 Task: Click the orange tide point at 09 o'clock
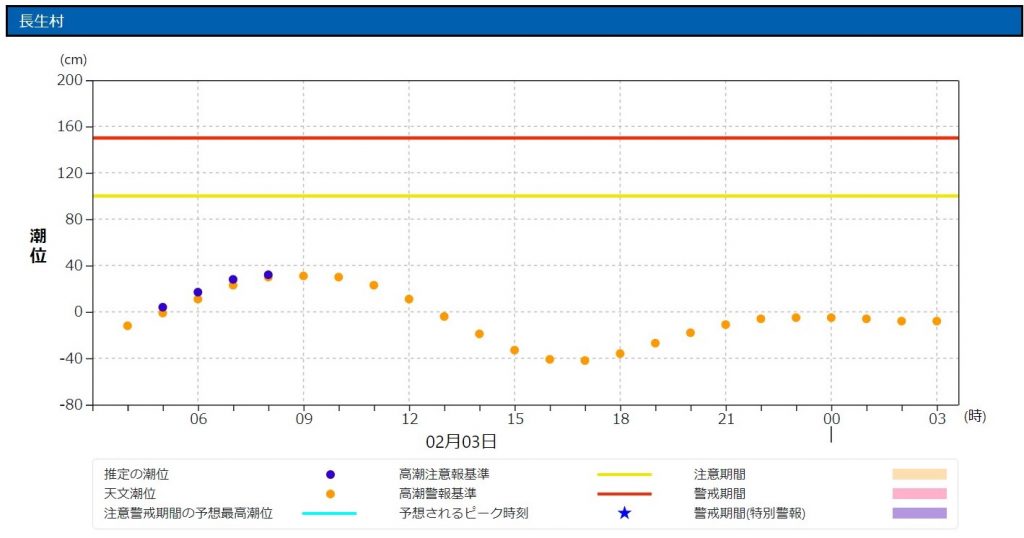304,276
